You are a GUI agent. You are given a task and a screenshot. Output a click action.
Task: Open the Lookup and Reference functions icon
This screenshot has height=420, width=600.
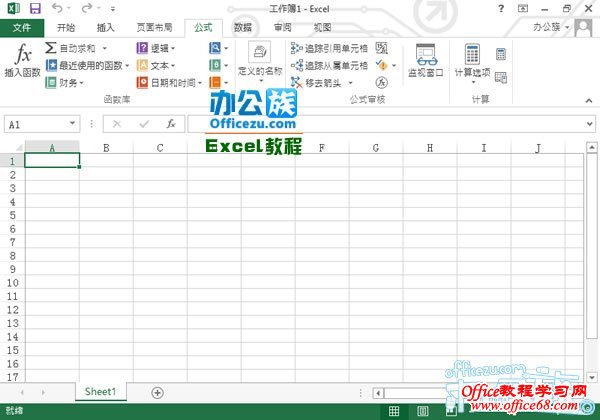[215, 48]
